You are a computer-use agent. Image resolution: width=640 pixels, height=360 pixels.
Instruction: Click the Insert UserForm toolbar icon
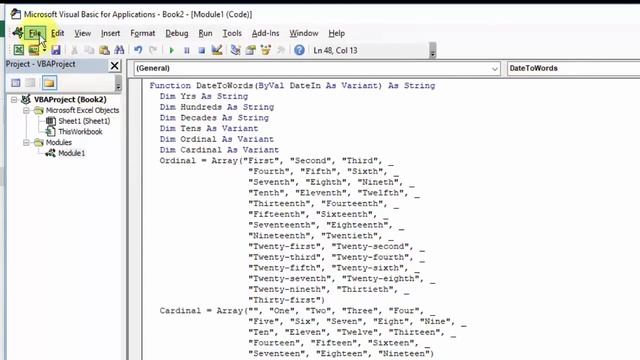pyautogui.click(x=33, y=50)
